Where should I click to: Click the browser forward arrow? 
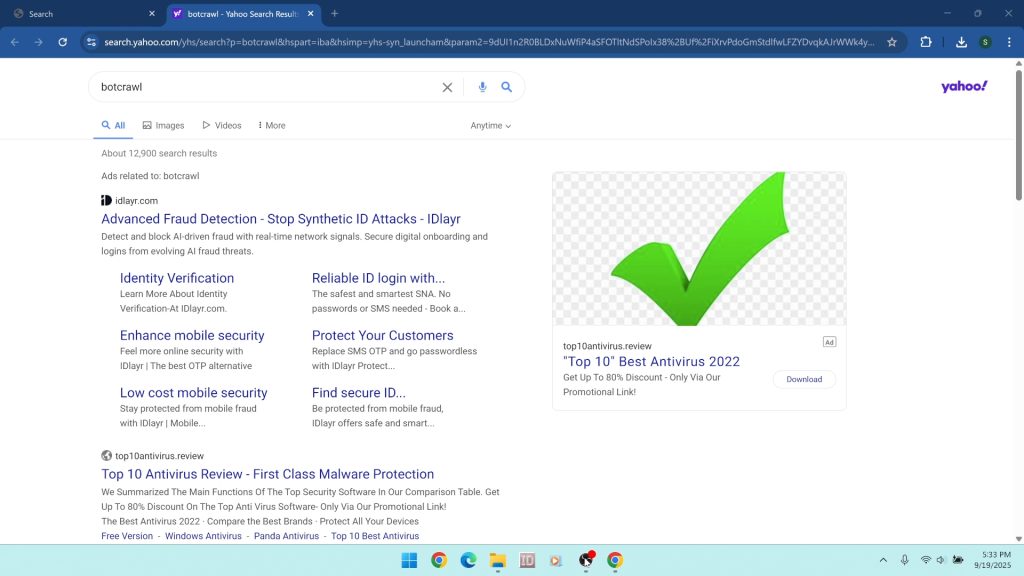point(39,42)
